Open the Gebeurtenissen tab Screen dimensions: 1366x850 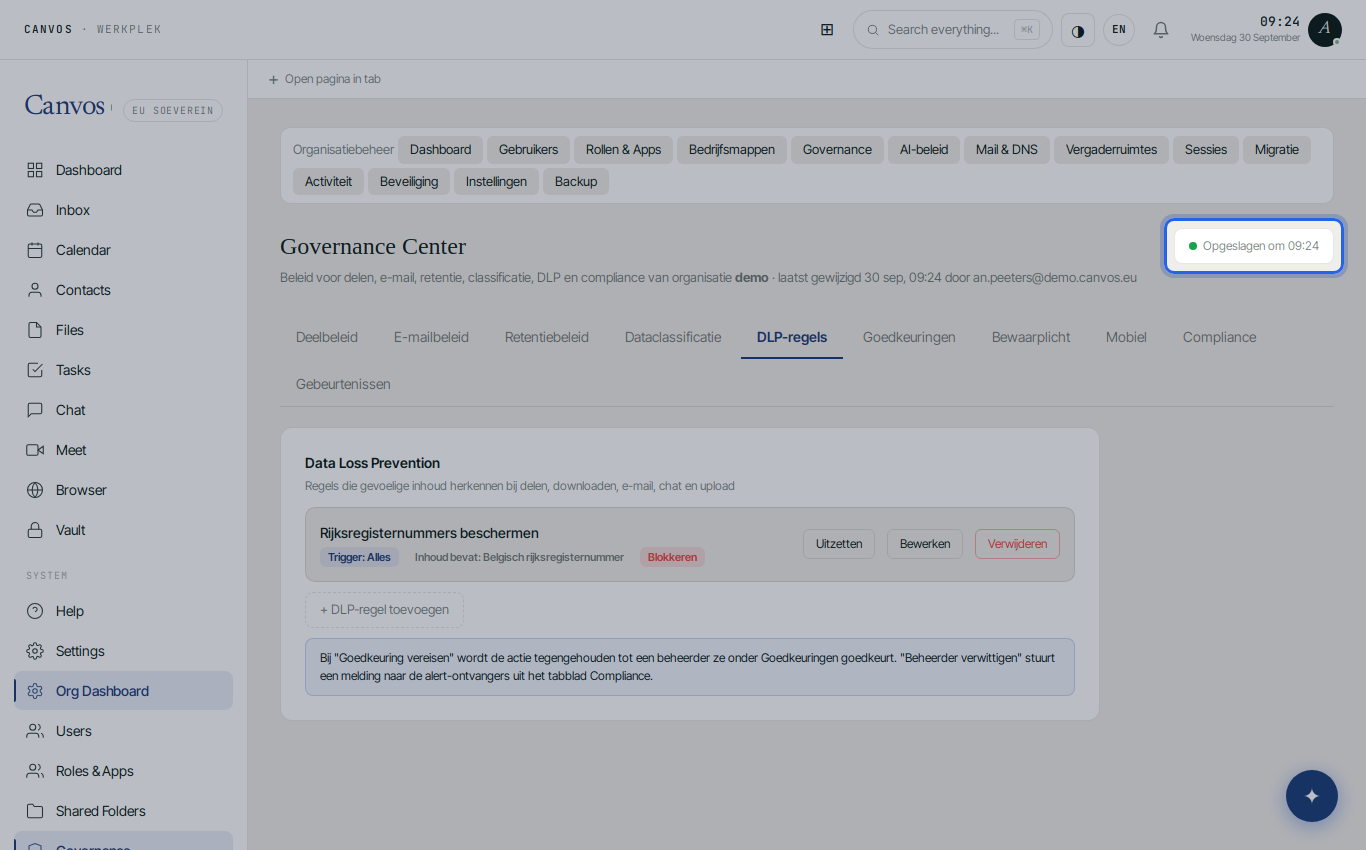click(343, 384)
